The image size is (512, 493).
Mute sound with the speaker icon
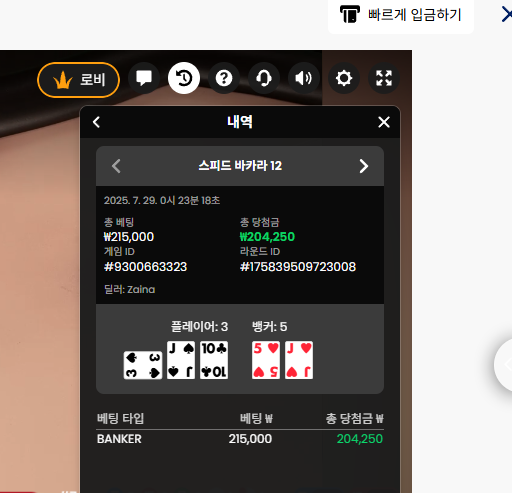(x=304, y=78)
